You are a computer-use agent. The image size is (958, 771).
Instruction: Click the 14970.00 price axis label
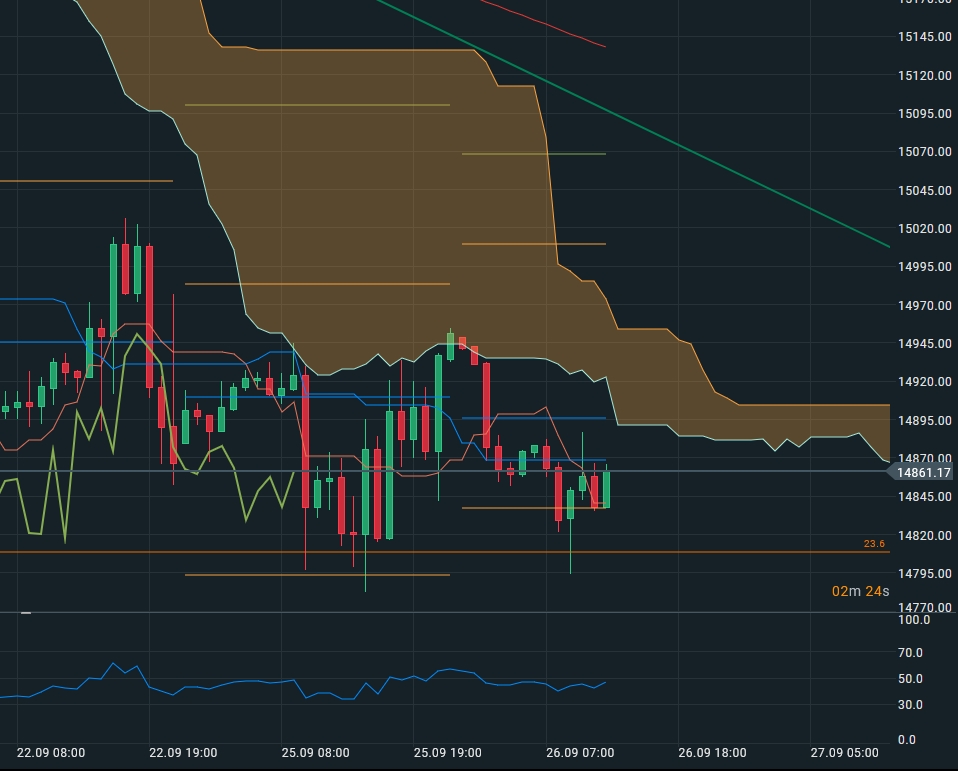[x=924, y=305]
